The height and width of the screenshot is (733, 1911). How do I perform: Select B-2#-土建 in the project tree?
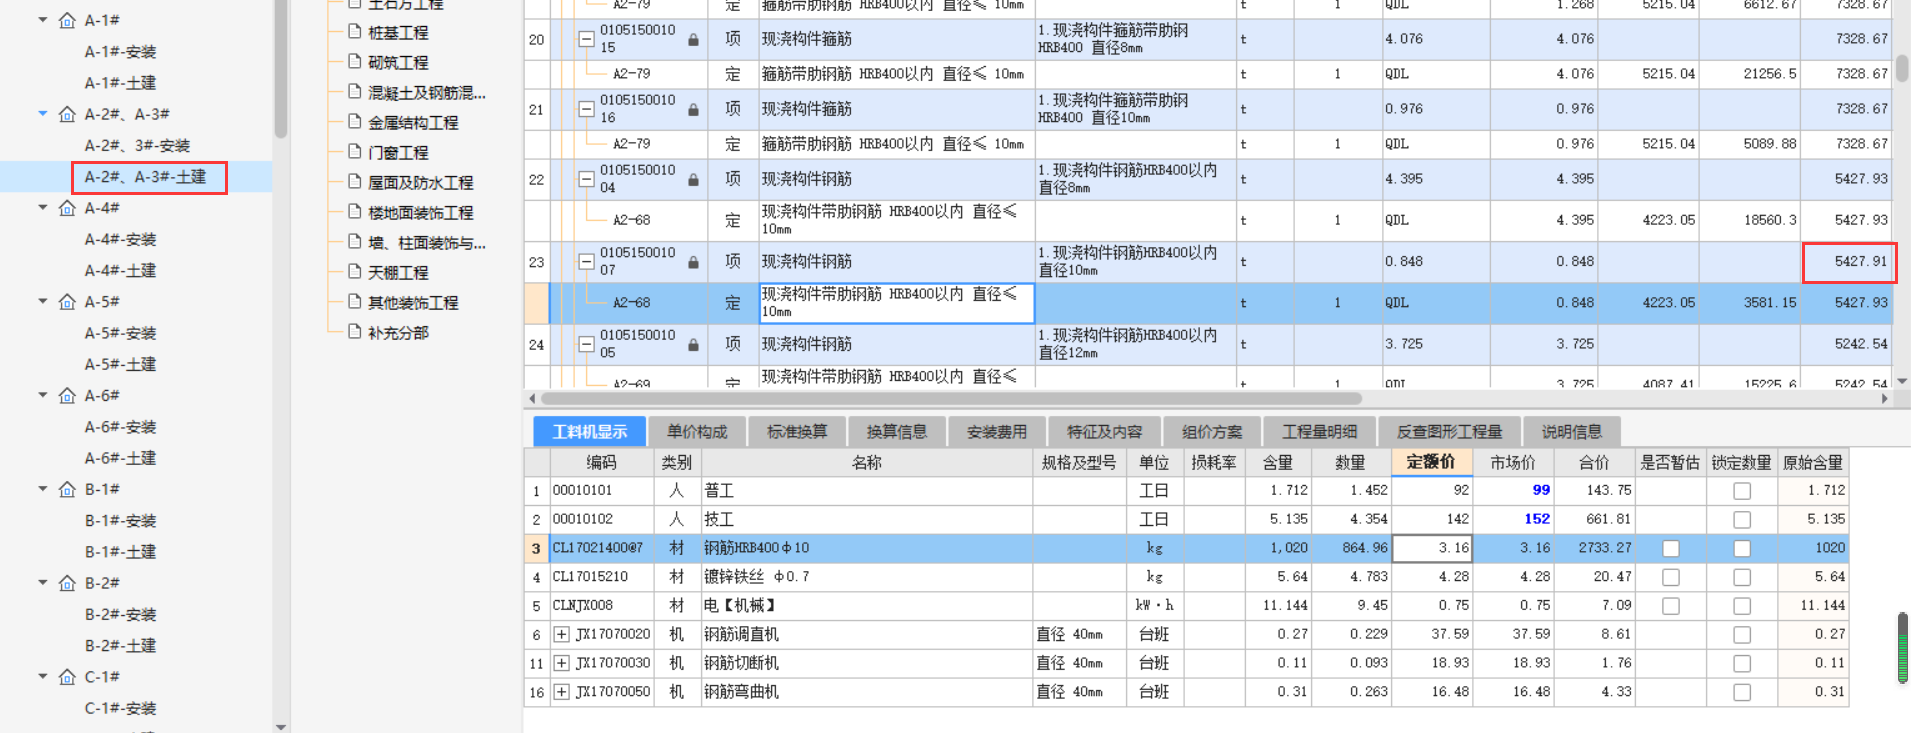tap(120, 645)
